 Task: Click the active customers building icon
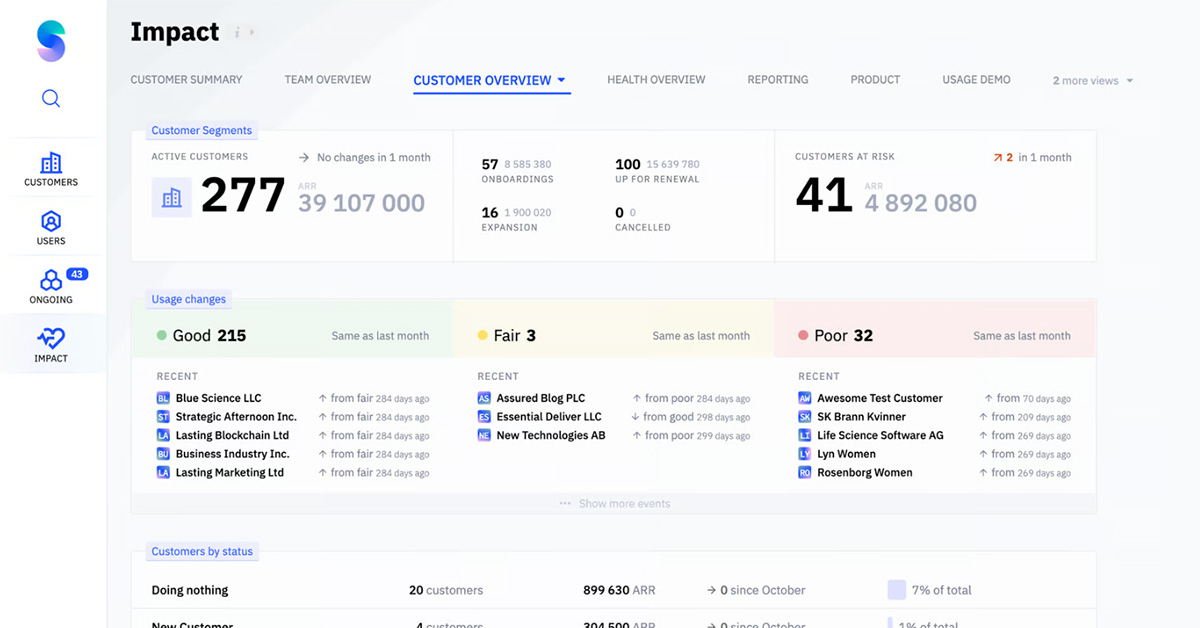pyautogui.click(x=171, y=197)
